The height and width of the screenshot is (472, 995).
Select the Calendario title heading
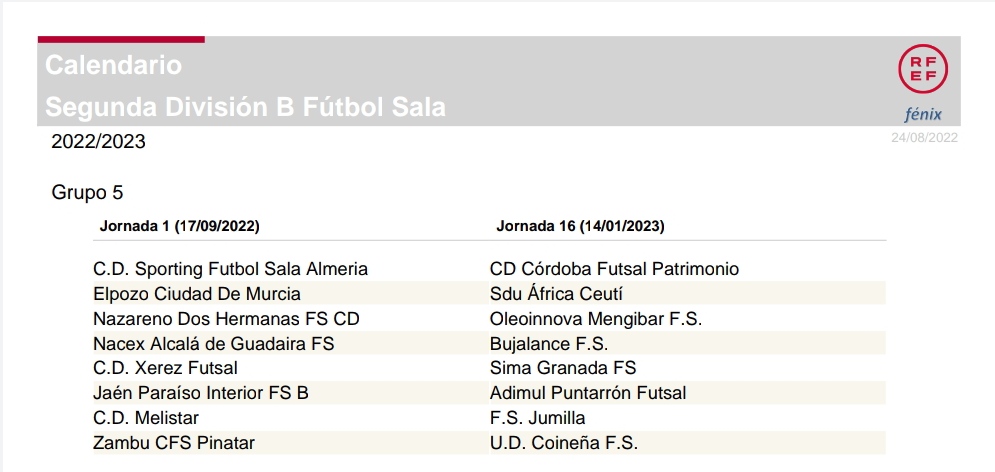tap(114, 65)
